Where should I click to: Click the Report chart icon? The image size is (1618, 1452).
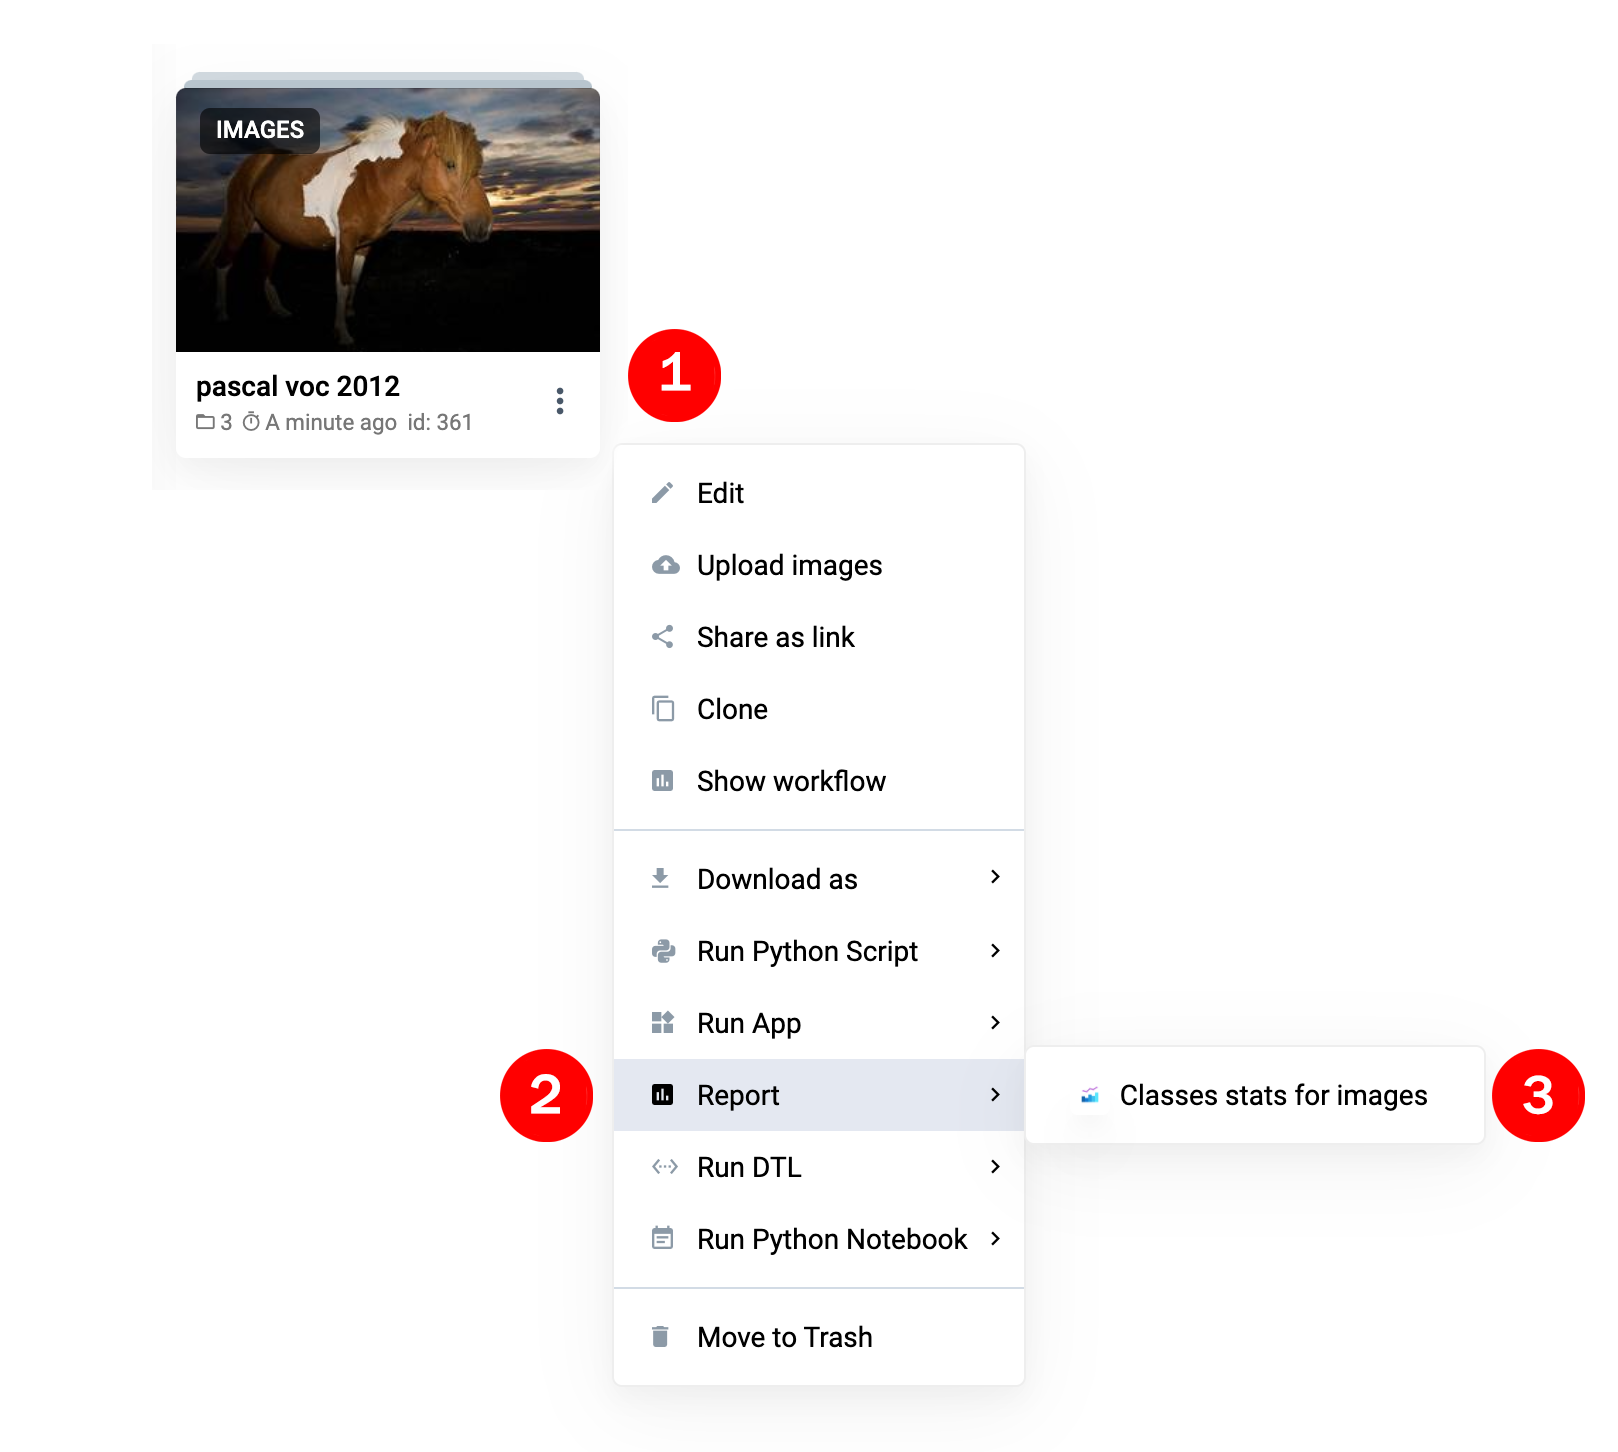coord(662,1095)
